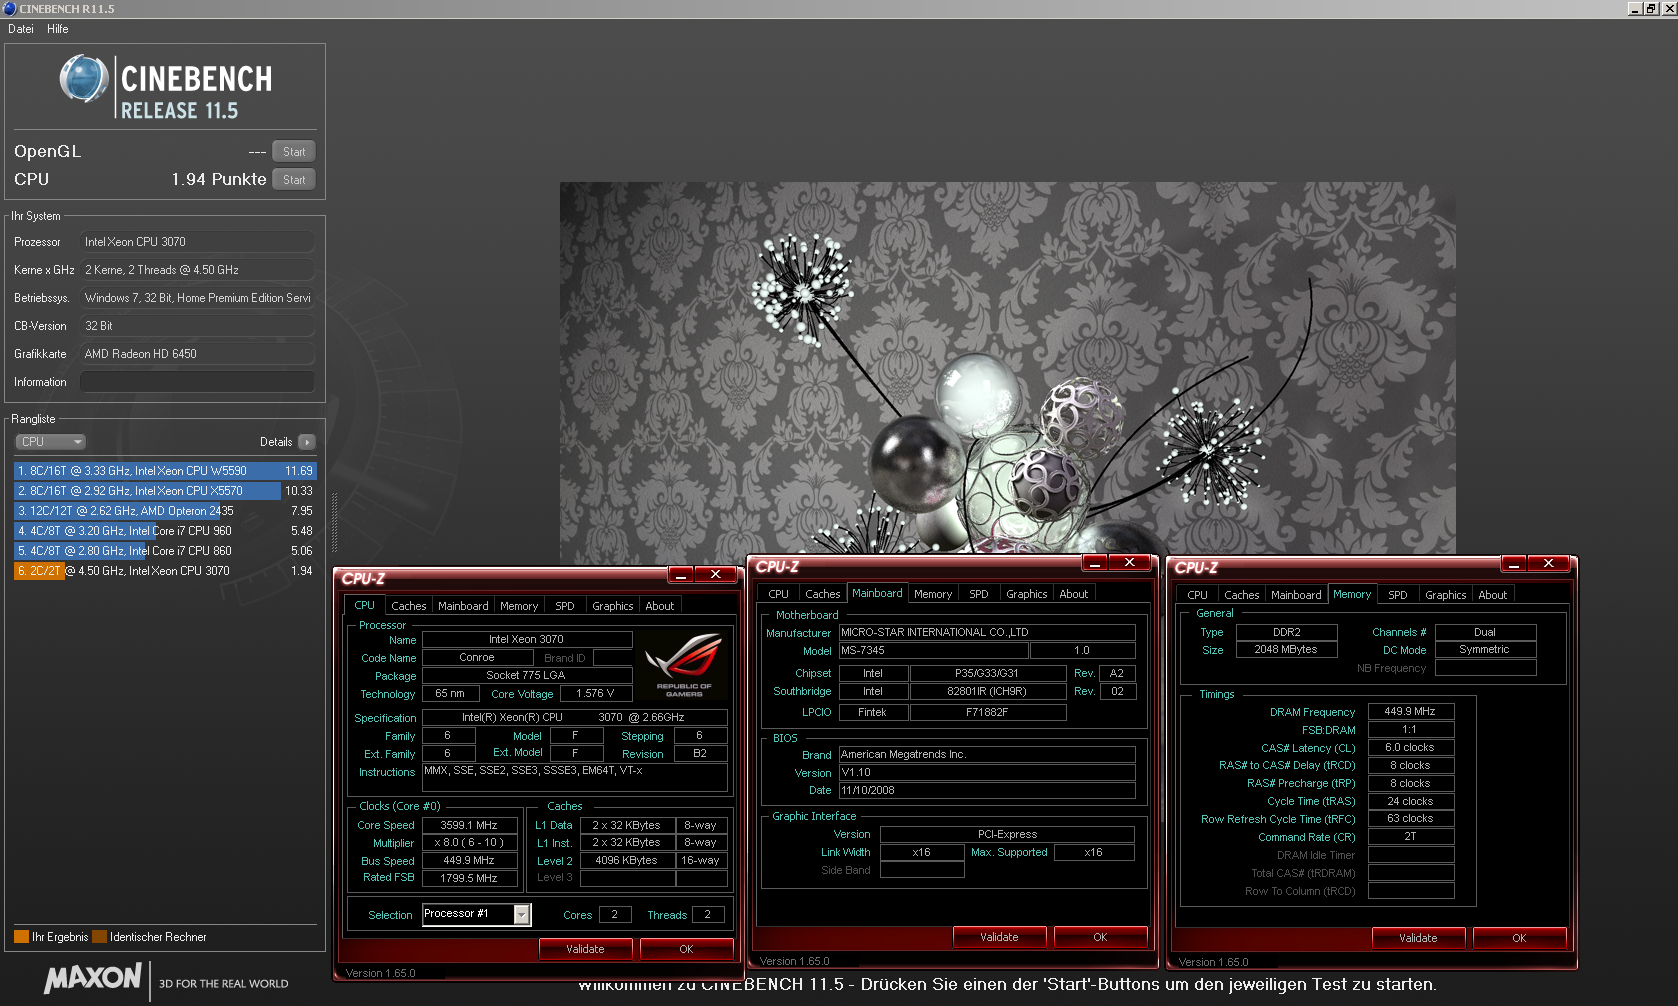
Task: Open SPD tab in CPU-Z Memory window
Action: click(x=1398, y=595)
